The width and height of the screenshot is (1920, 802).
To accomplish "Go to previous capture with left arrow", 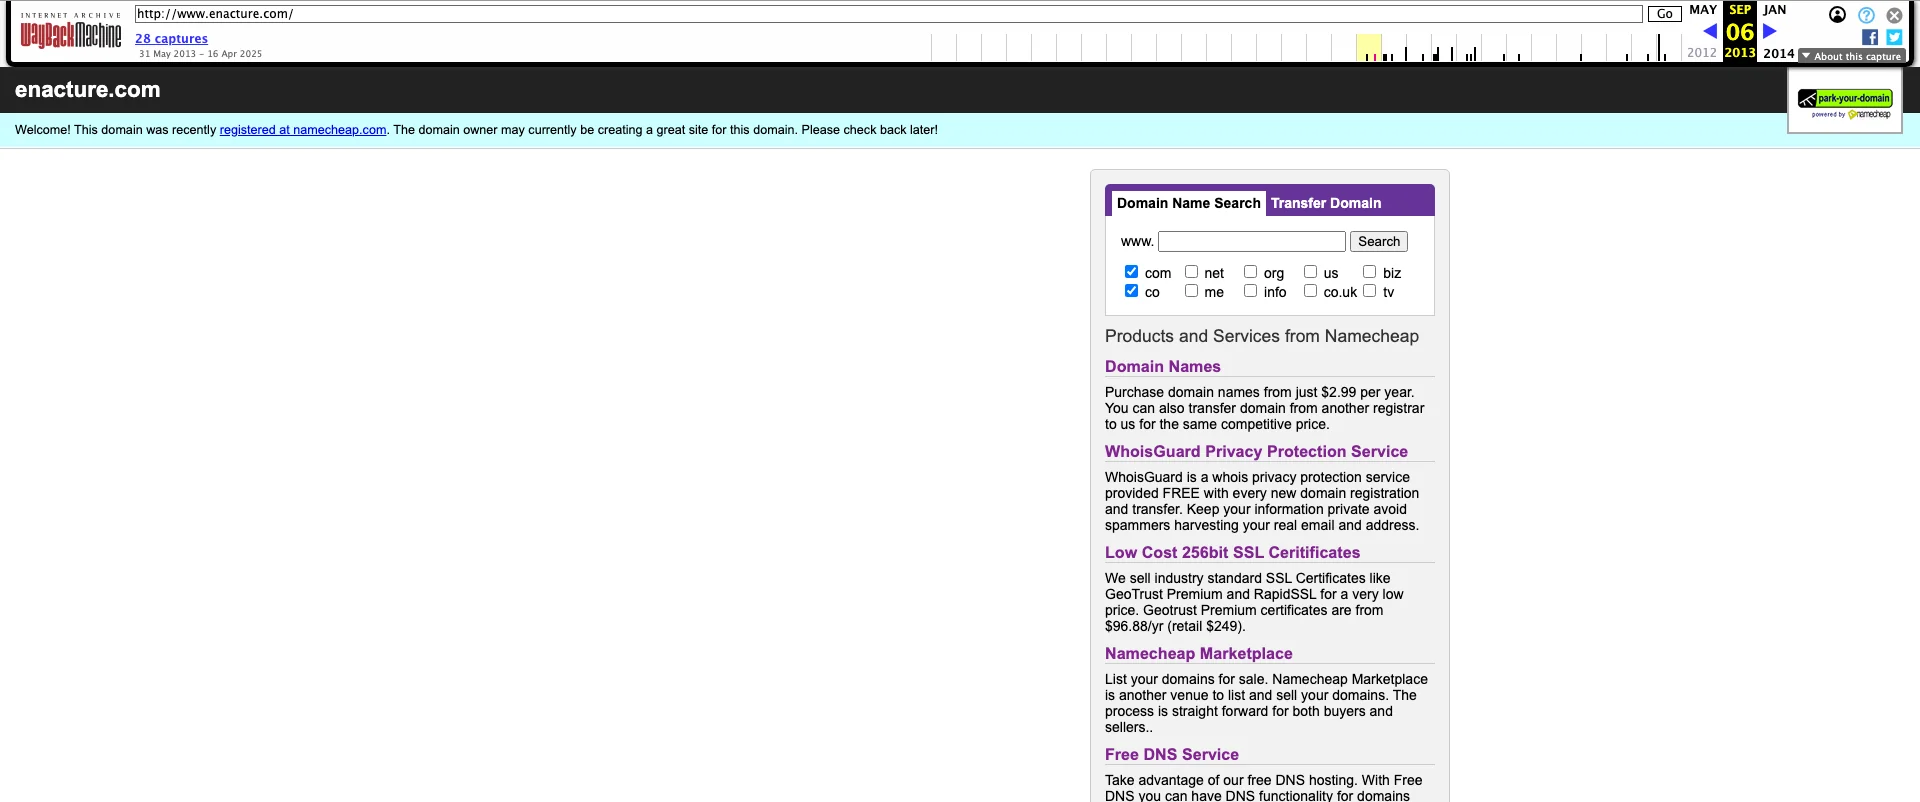I will point(1709,31).
